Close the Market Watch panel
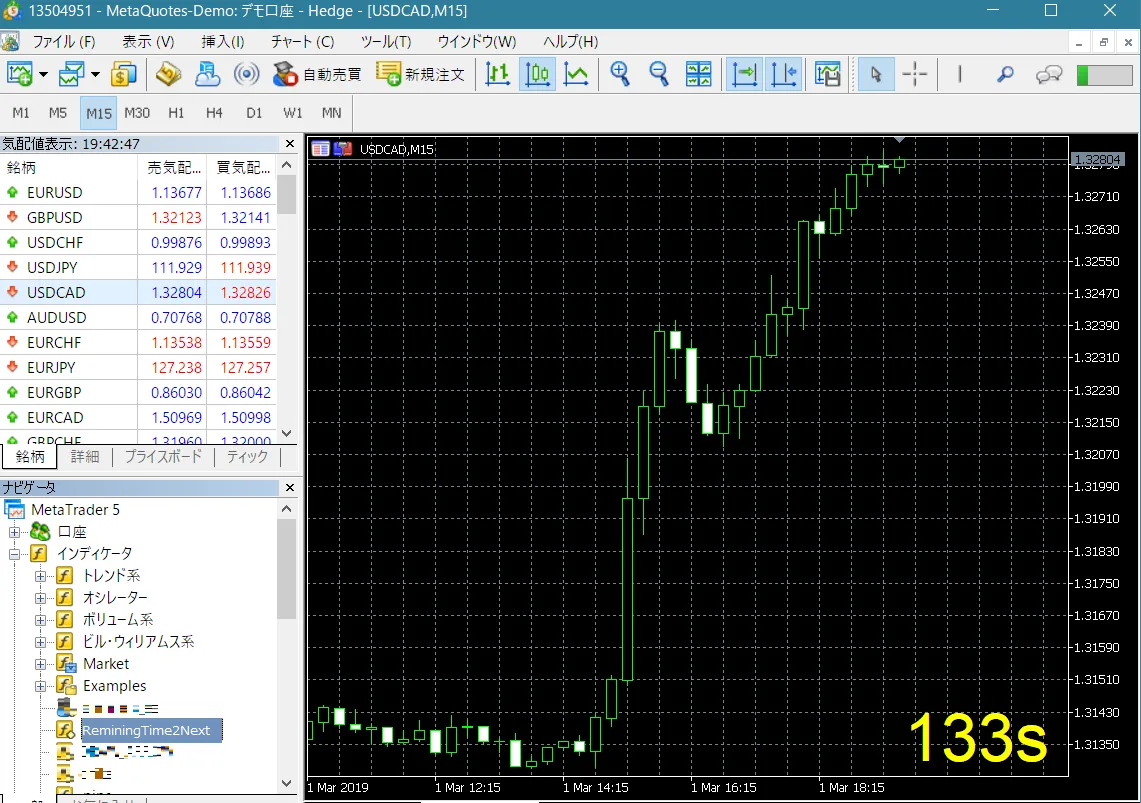Image resolution: width=1141 pixels, height=803 pixels. (290, 144)
